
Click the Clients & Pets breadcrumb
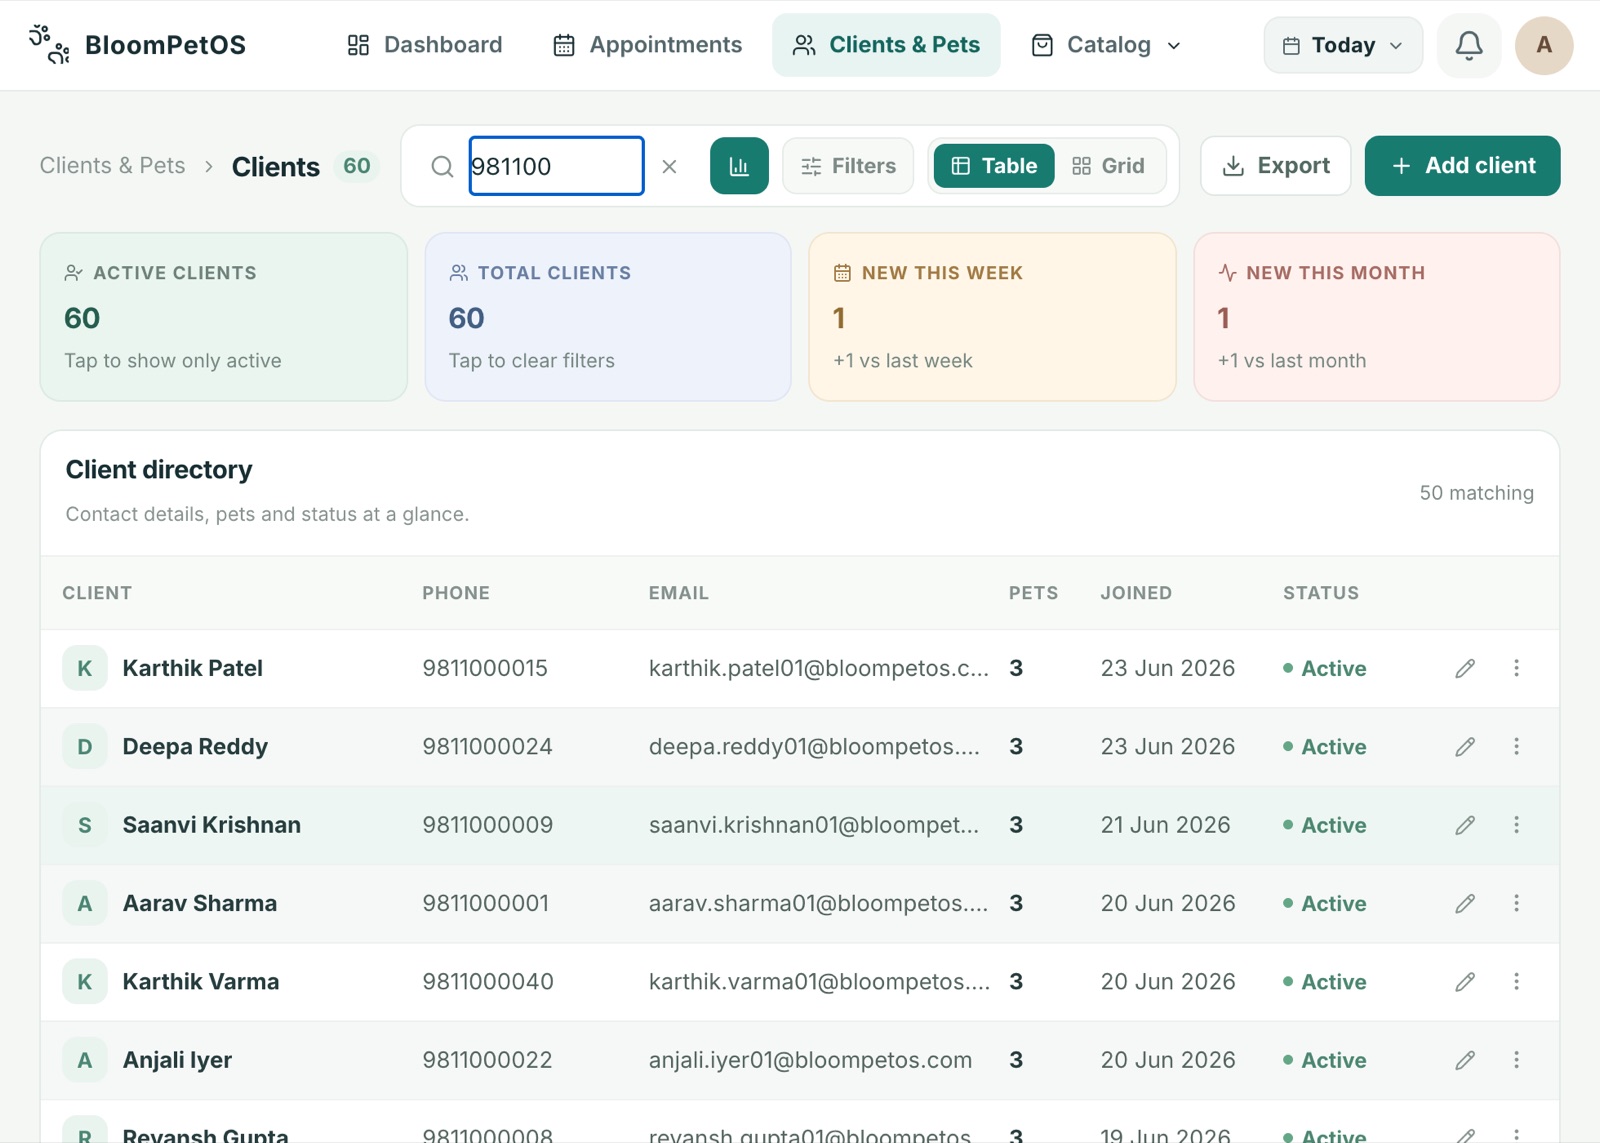113,166
